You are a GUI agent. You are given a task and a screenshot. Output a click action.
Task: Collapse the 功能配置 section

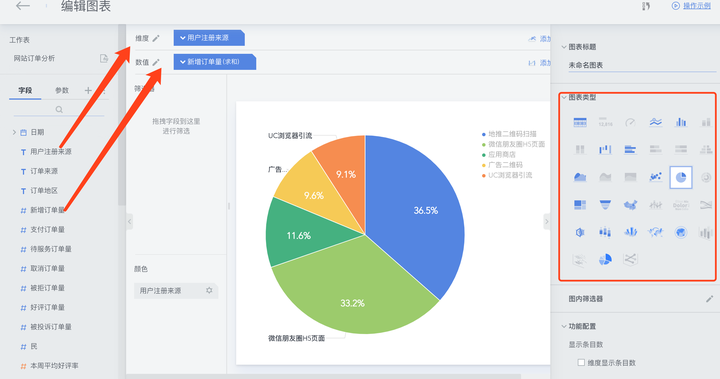564,326
